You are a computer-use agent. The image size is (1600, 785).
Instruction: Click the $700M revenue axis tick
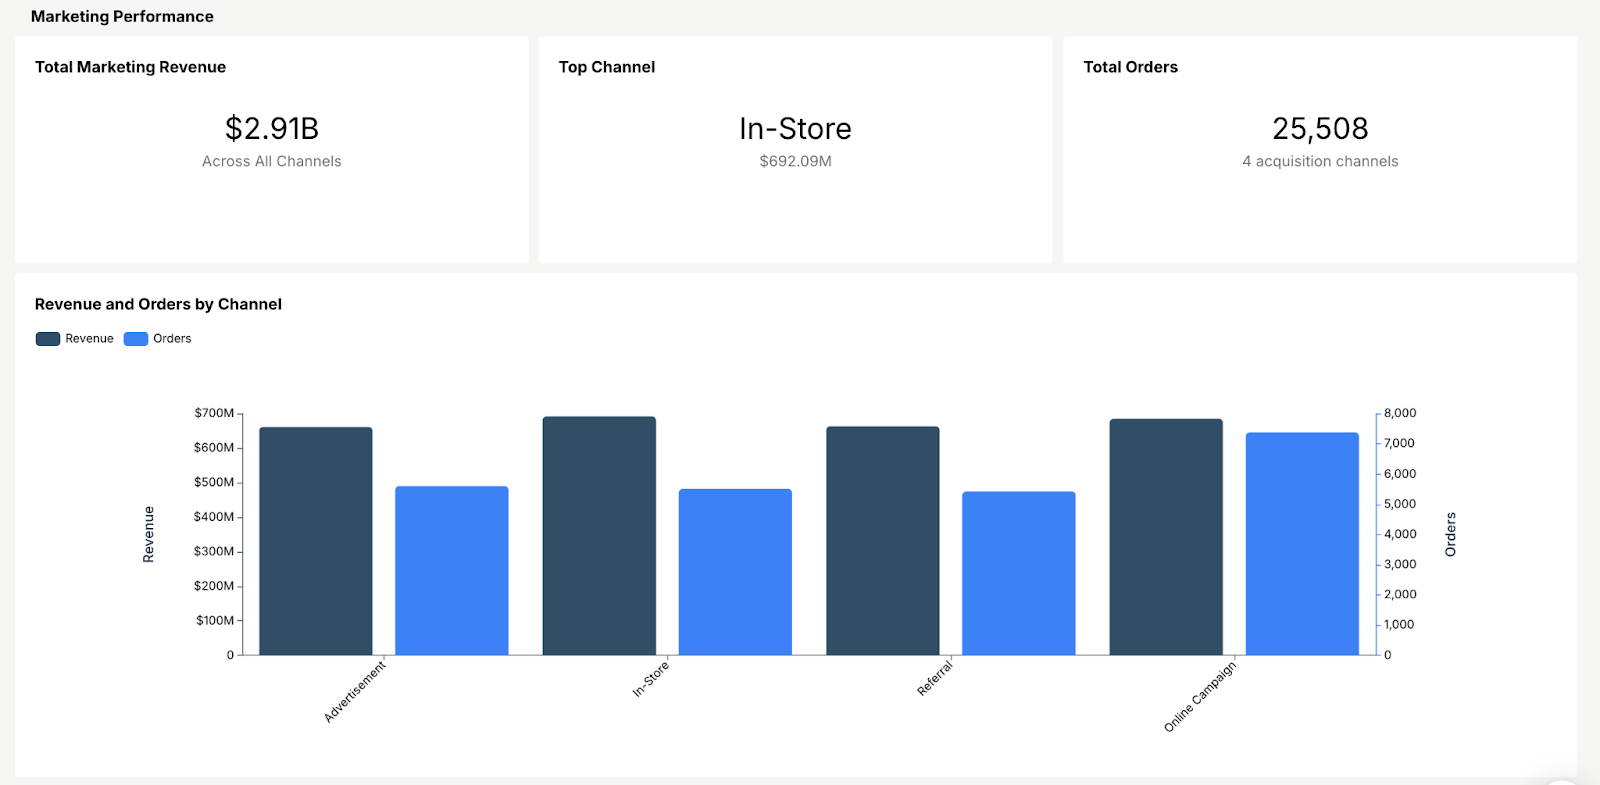pos(214,413)
